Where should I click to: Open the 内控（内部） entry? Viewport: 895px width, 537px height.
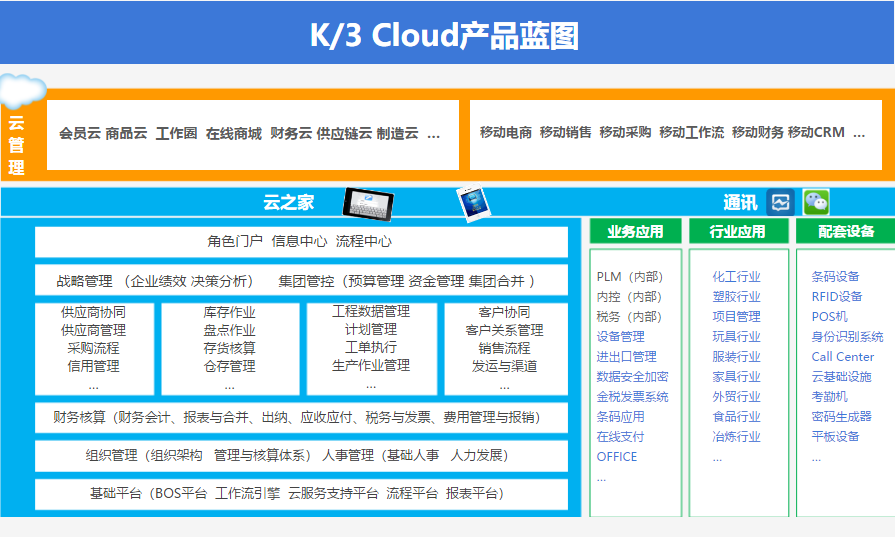click(629, 297)
